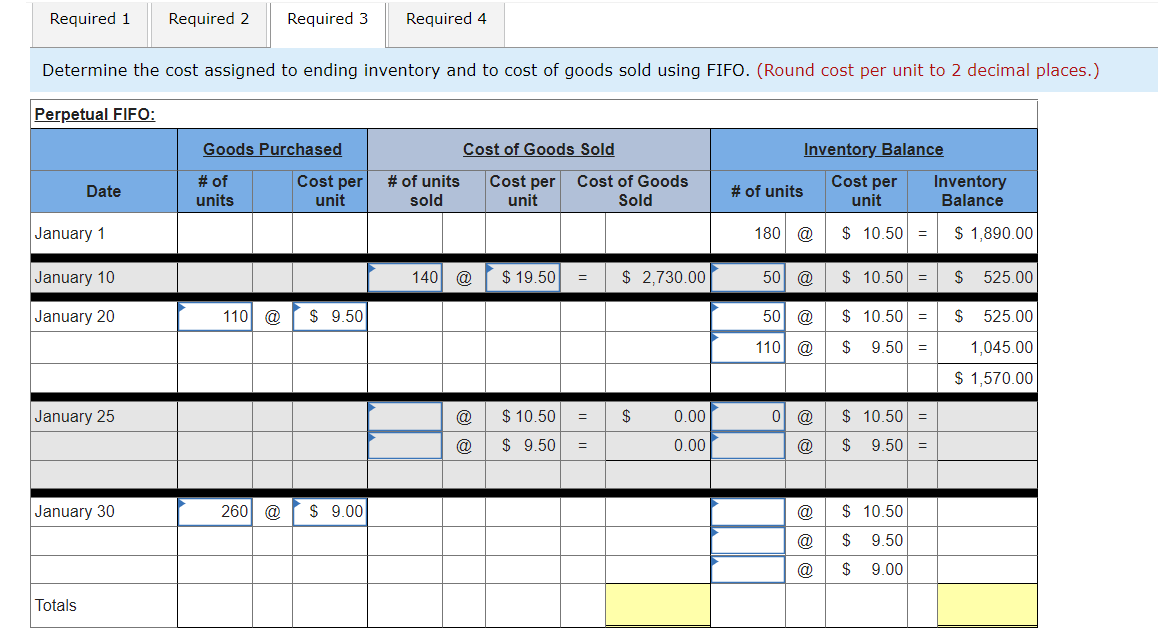Click the yellow Totals inventory balance cell
1158x631 pixels.
click(986, 605)
